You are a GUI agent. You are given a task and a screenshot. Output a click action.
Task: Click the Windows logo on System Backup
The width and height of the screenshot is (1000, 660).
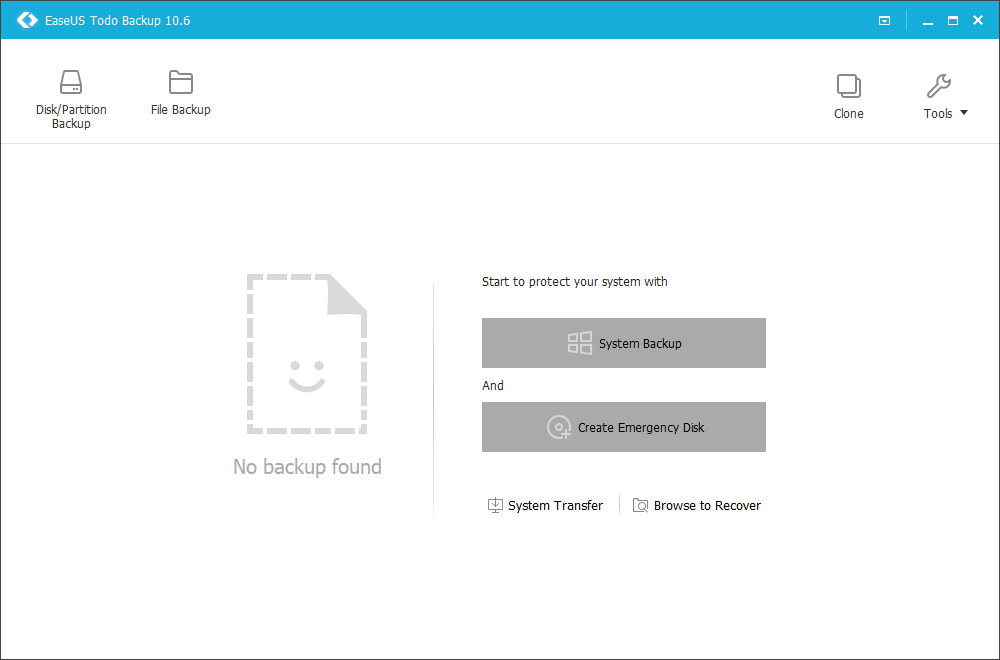[580, 343]
